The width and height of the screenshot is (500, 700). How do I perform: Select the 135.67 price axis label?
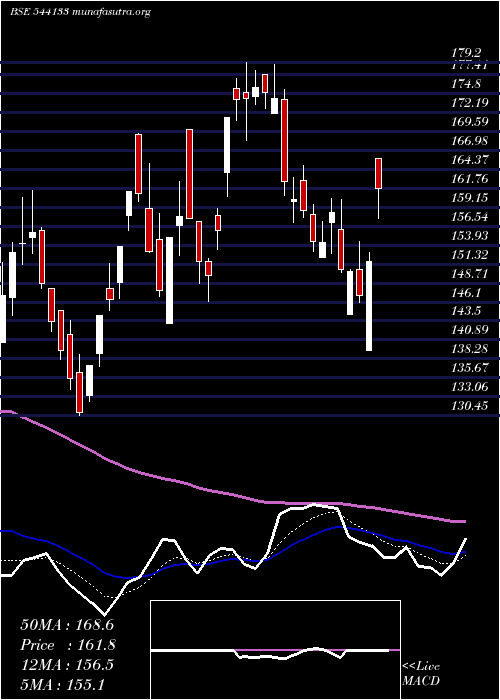[x=471, y=368]
